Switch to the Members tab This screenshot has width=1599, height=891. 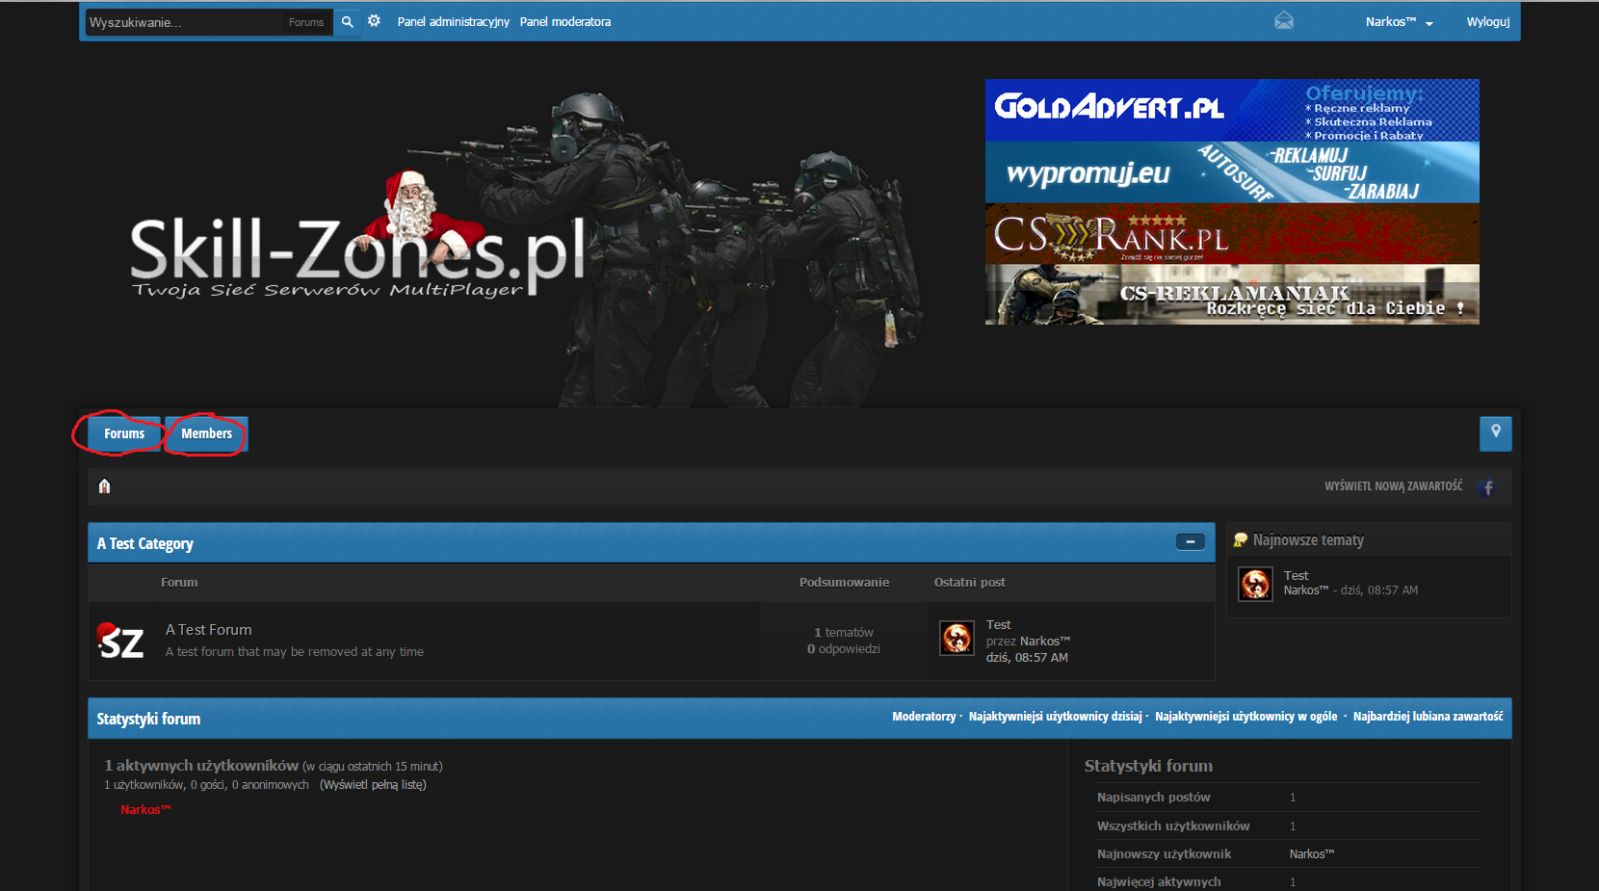[206, 434]
